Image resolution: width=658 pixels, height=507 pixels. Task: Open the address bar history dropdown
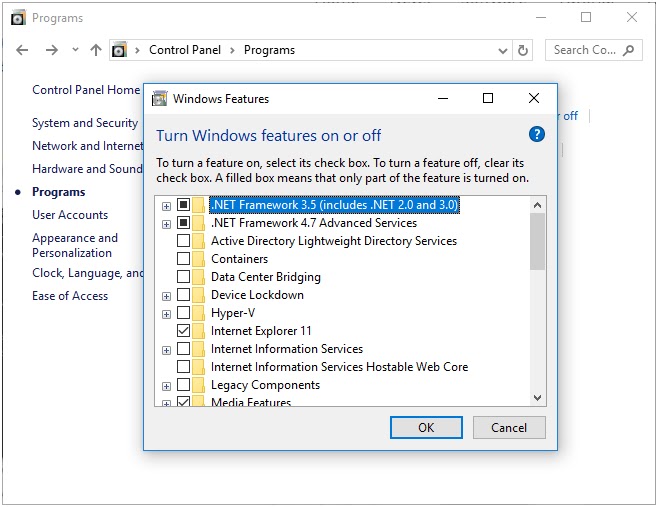[x=503, y=51]
